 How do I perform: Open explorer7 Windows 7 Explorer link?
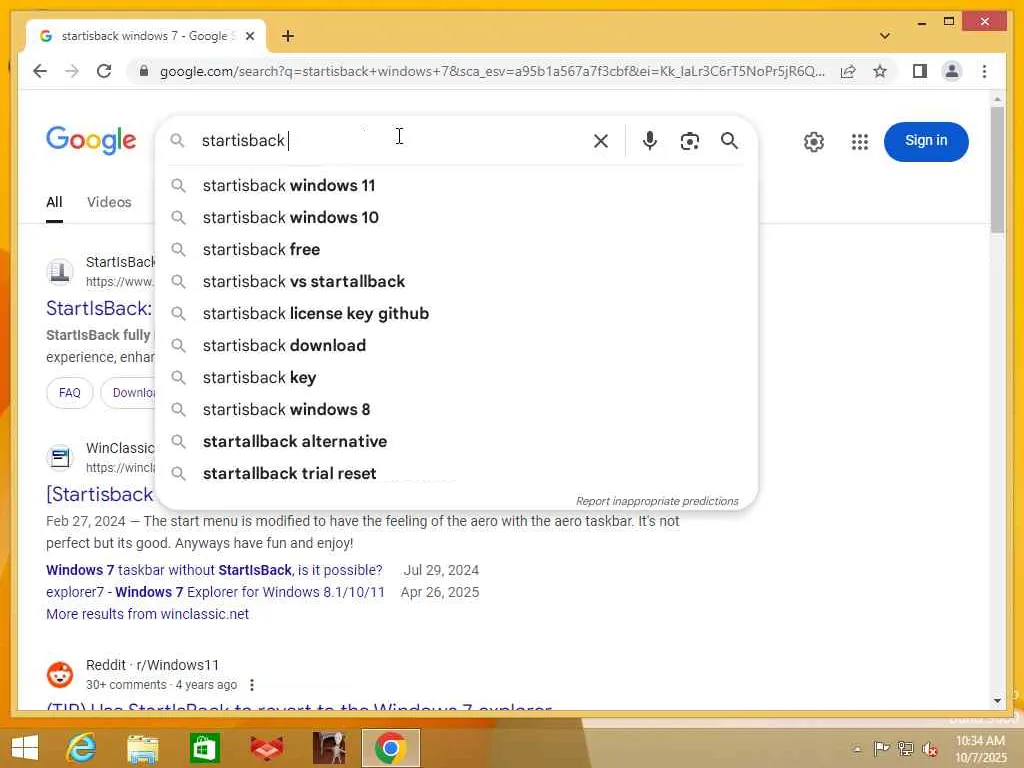[216, 592]
